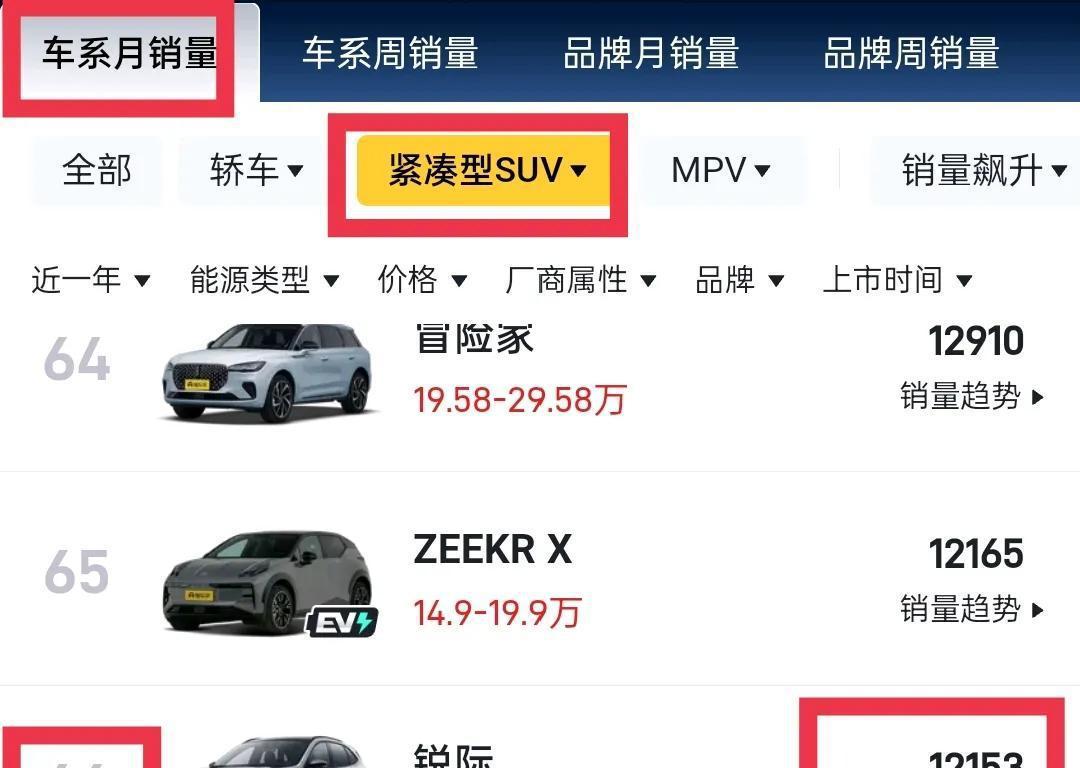Expand the MPV dropdown
Viewport: 1080px width, 768px height.
point(720,170)
